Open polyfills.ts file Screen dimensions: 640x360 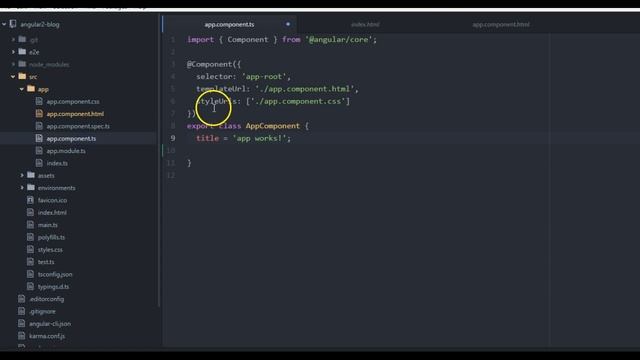(51, 237)
